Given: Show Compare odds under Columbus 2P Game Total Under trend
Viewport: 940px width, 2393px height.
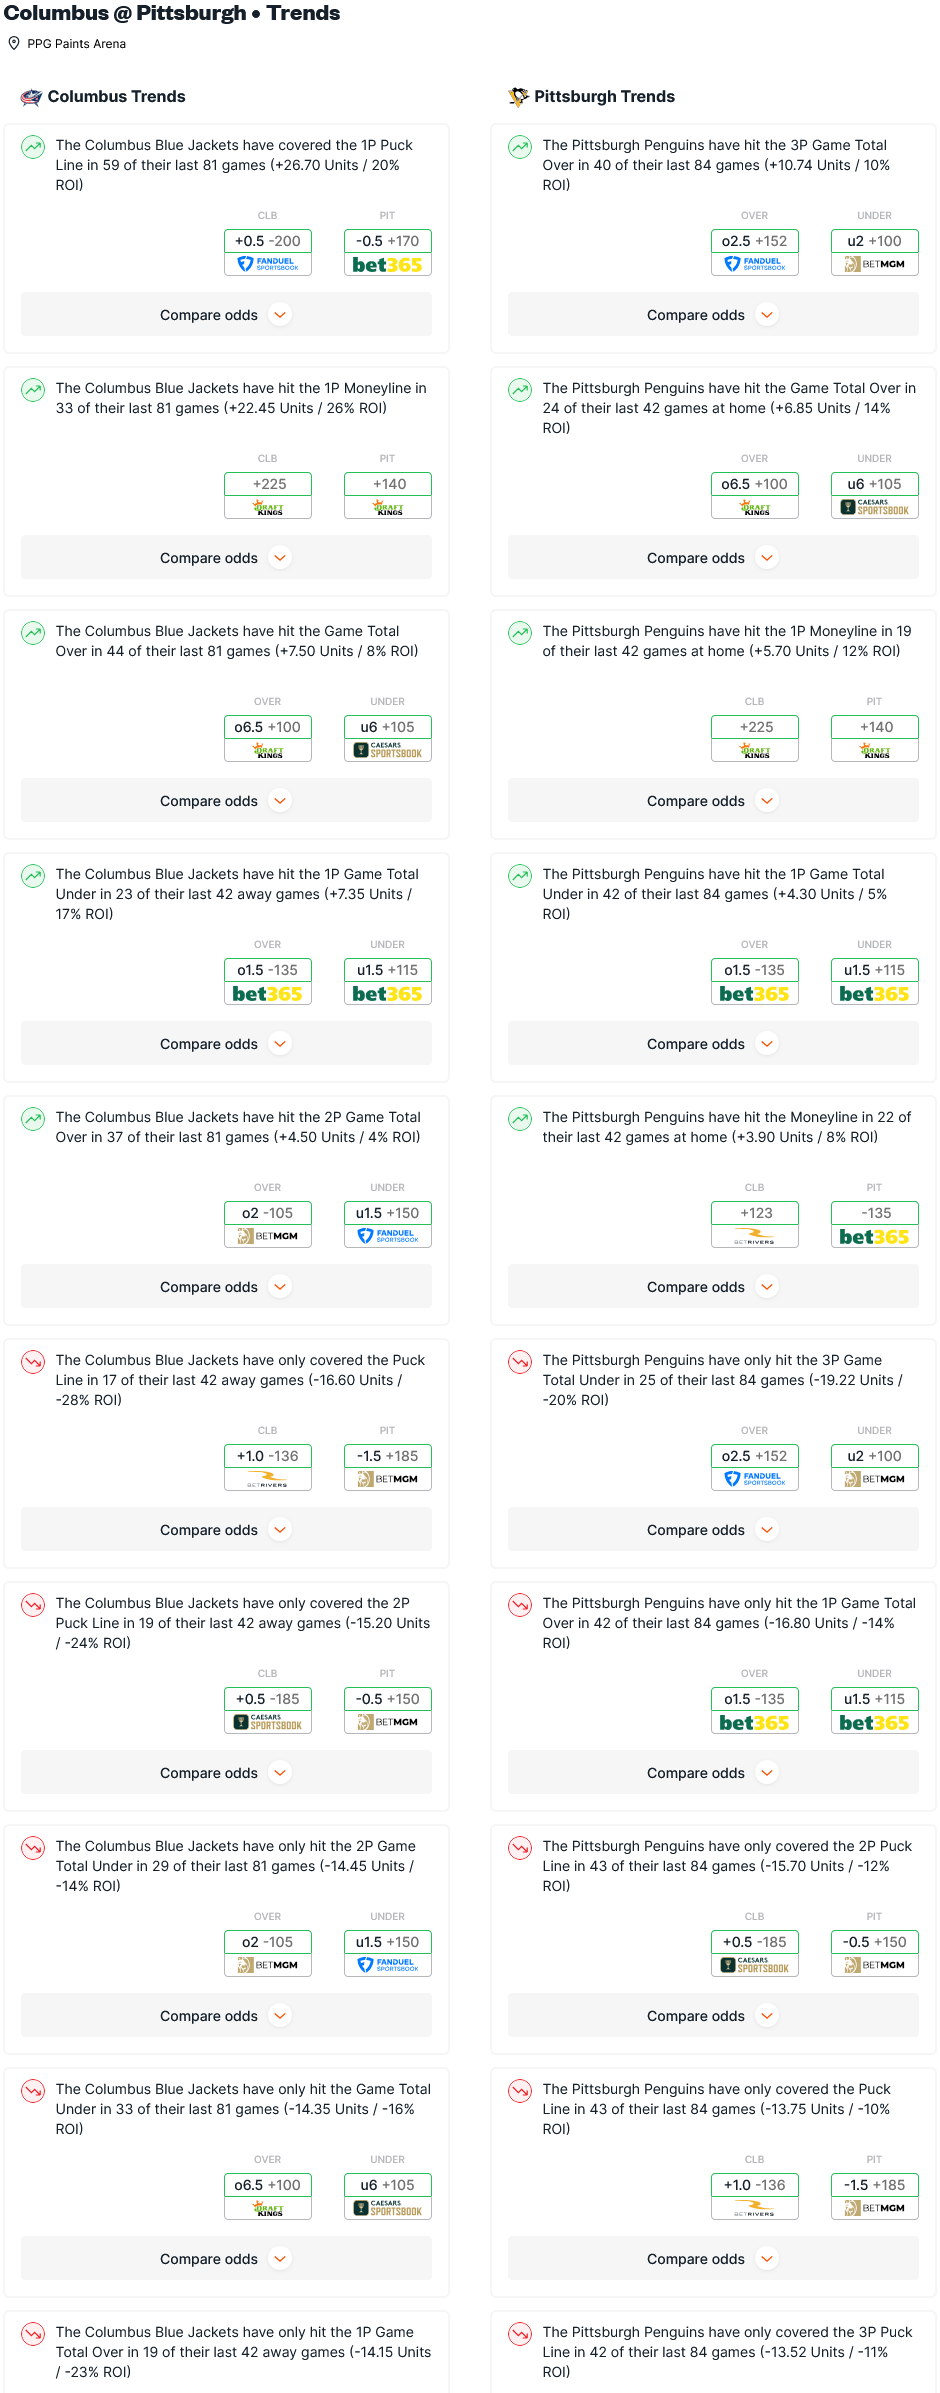Looking at the screenshot, I should 226,2016.
